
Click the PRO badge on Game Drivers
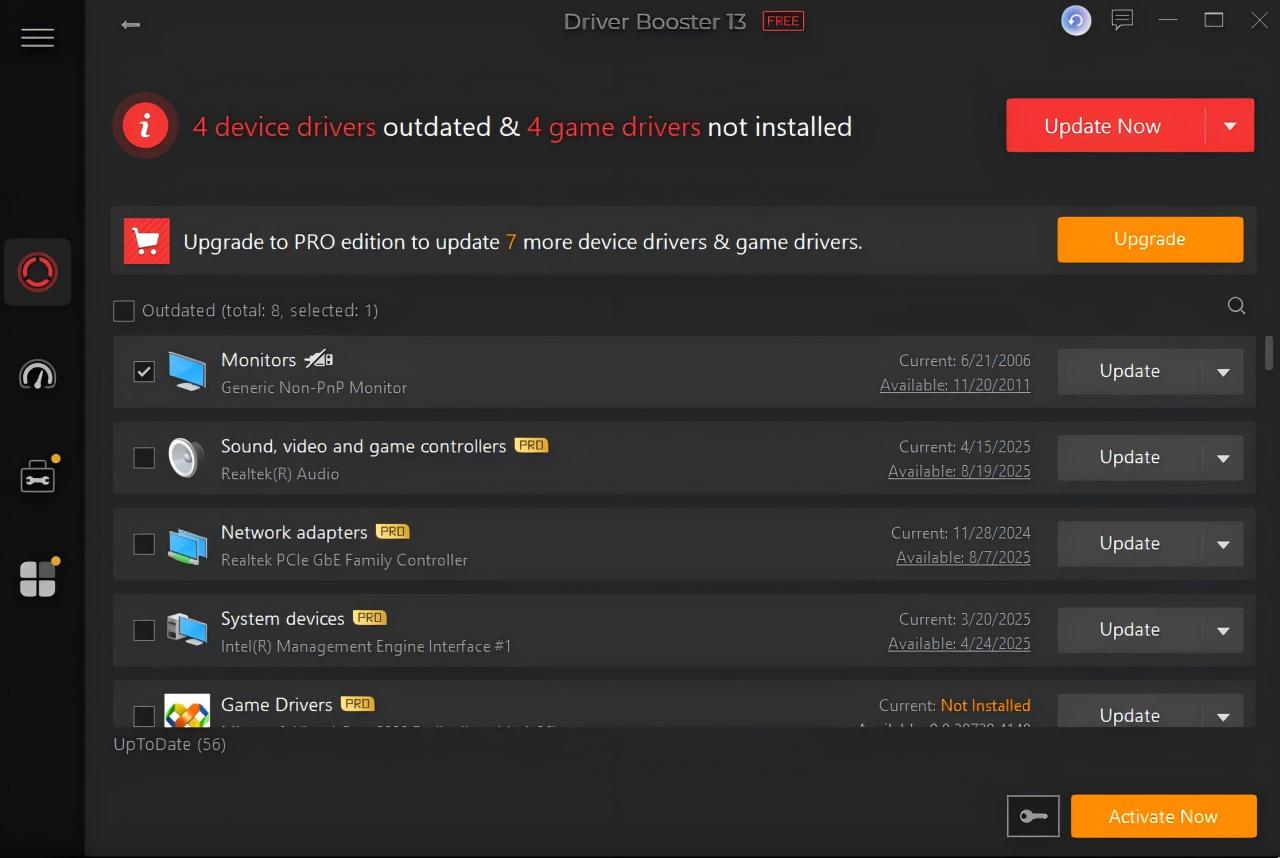tap(357, 703)
